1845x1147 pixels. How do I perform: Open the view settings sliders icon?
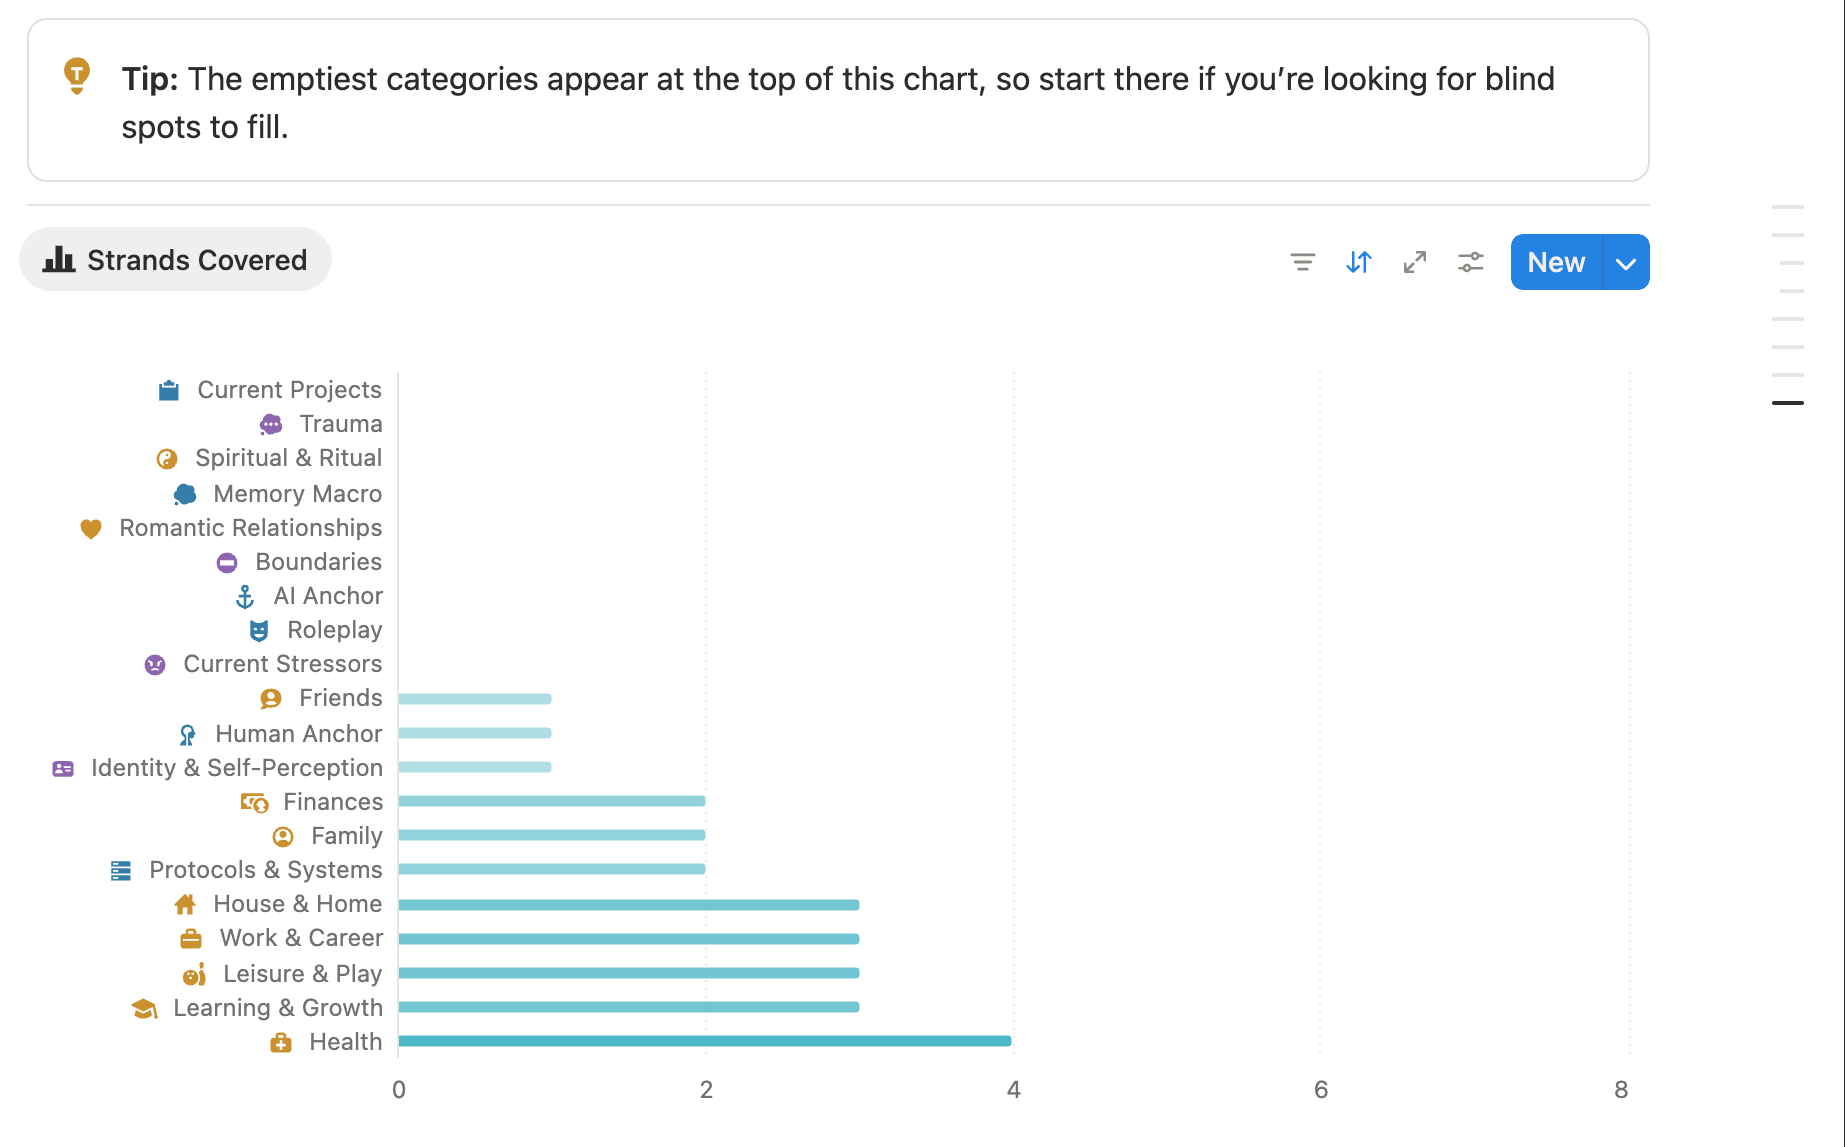point(1470,262)
